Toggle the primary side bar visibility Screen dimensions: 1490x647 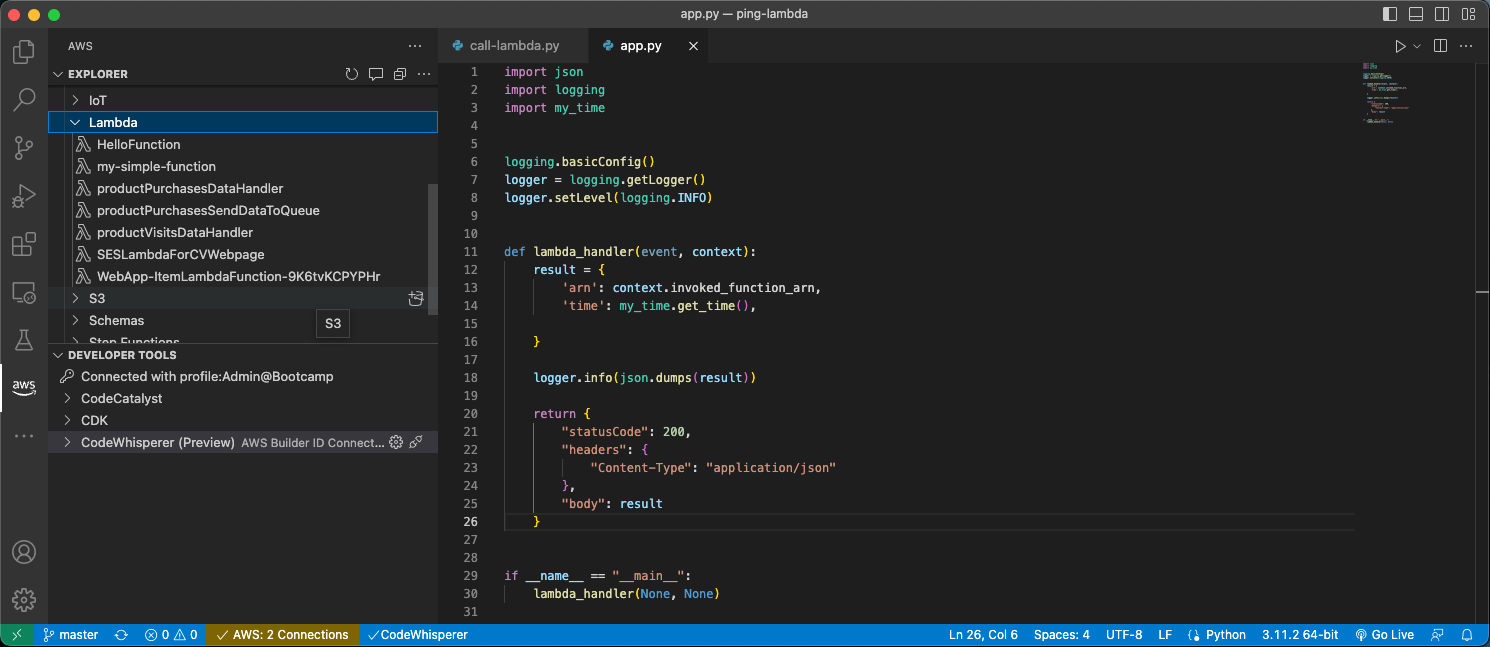[1390, 14]
